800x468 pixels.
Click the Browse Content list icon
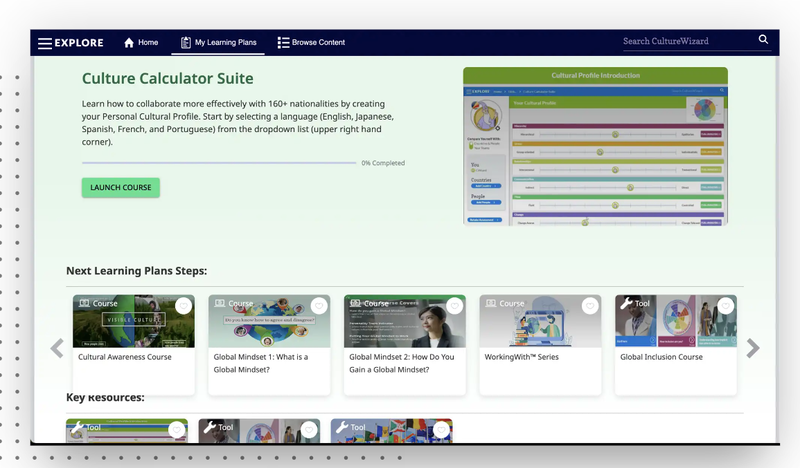tap(283, 43)
